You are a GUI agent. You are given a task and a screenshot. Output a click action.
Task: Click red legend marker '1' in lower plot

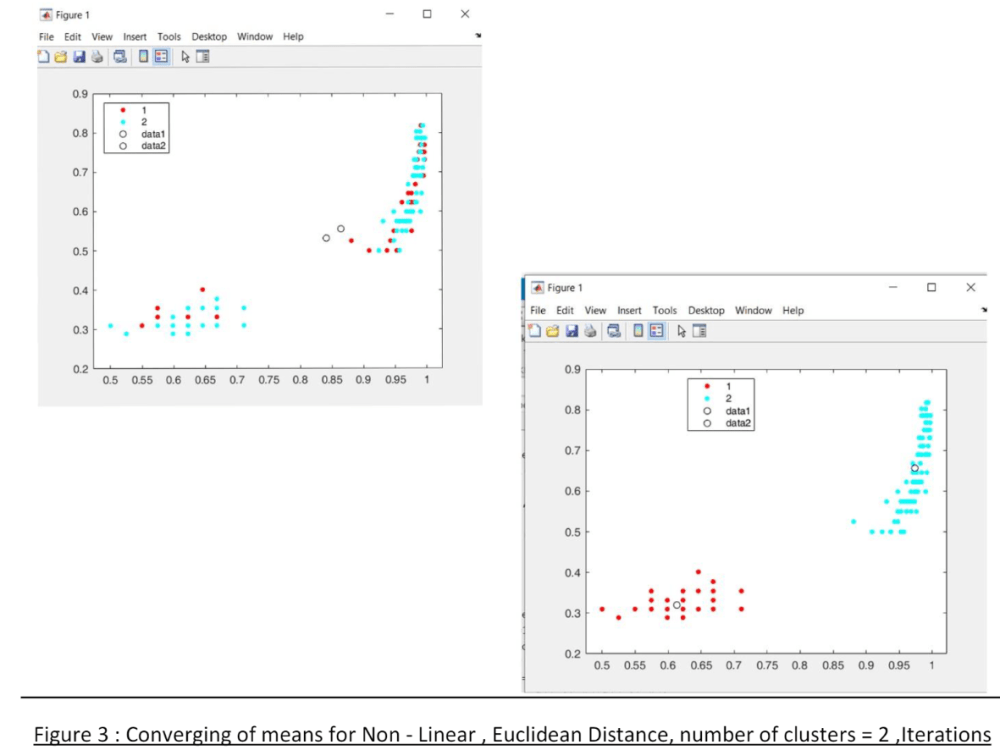point(707,386)
